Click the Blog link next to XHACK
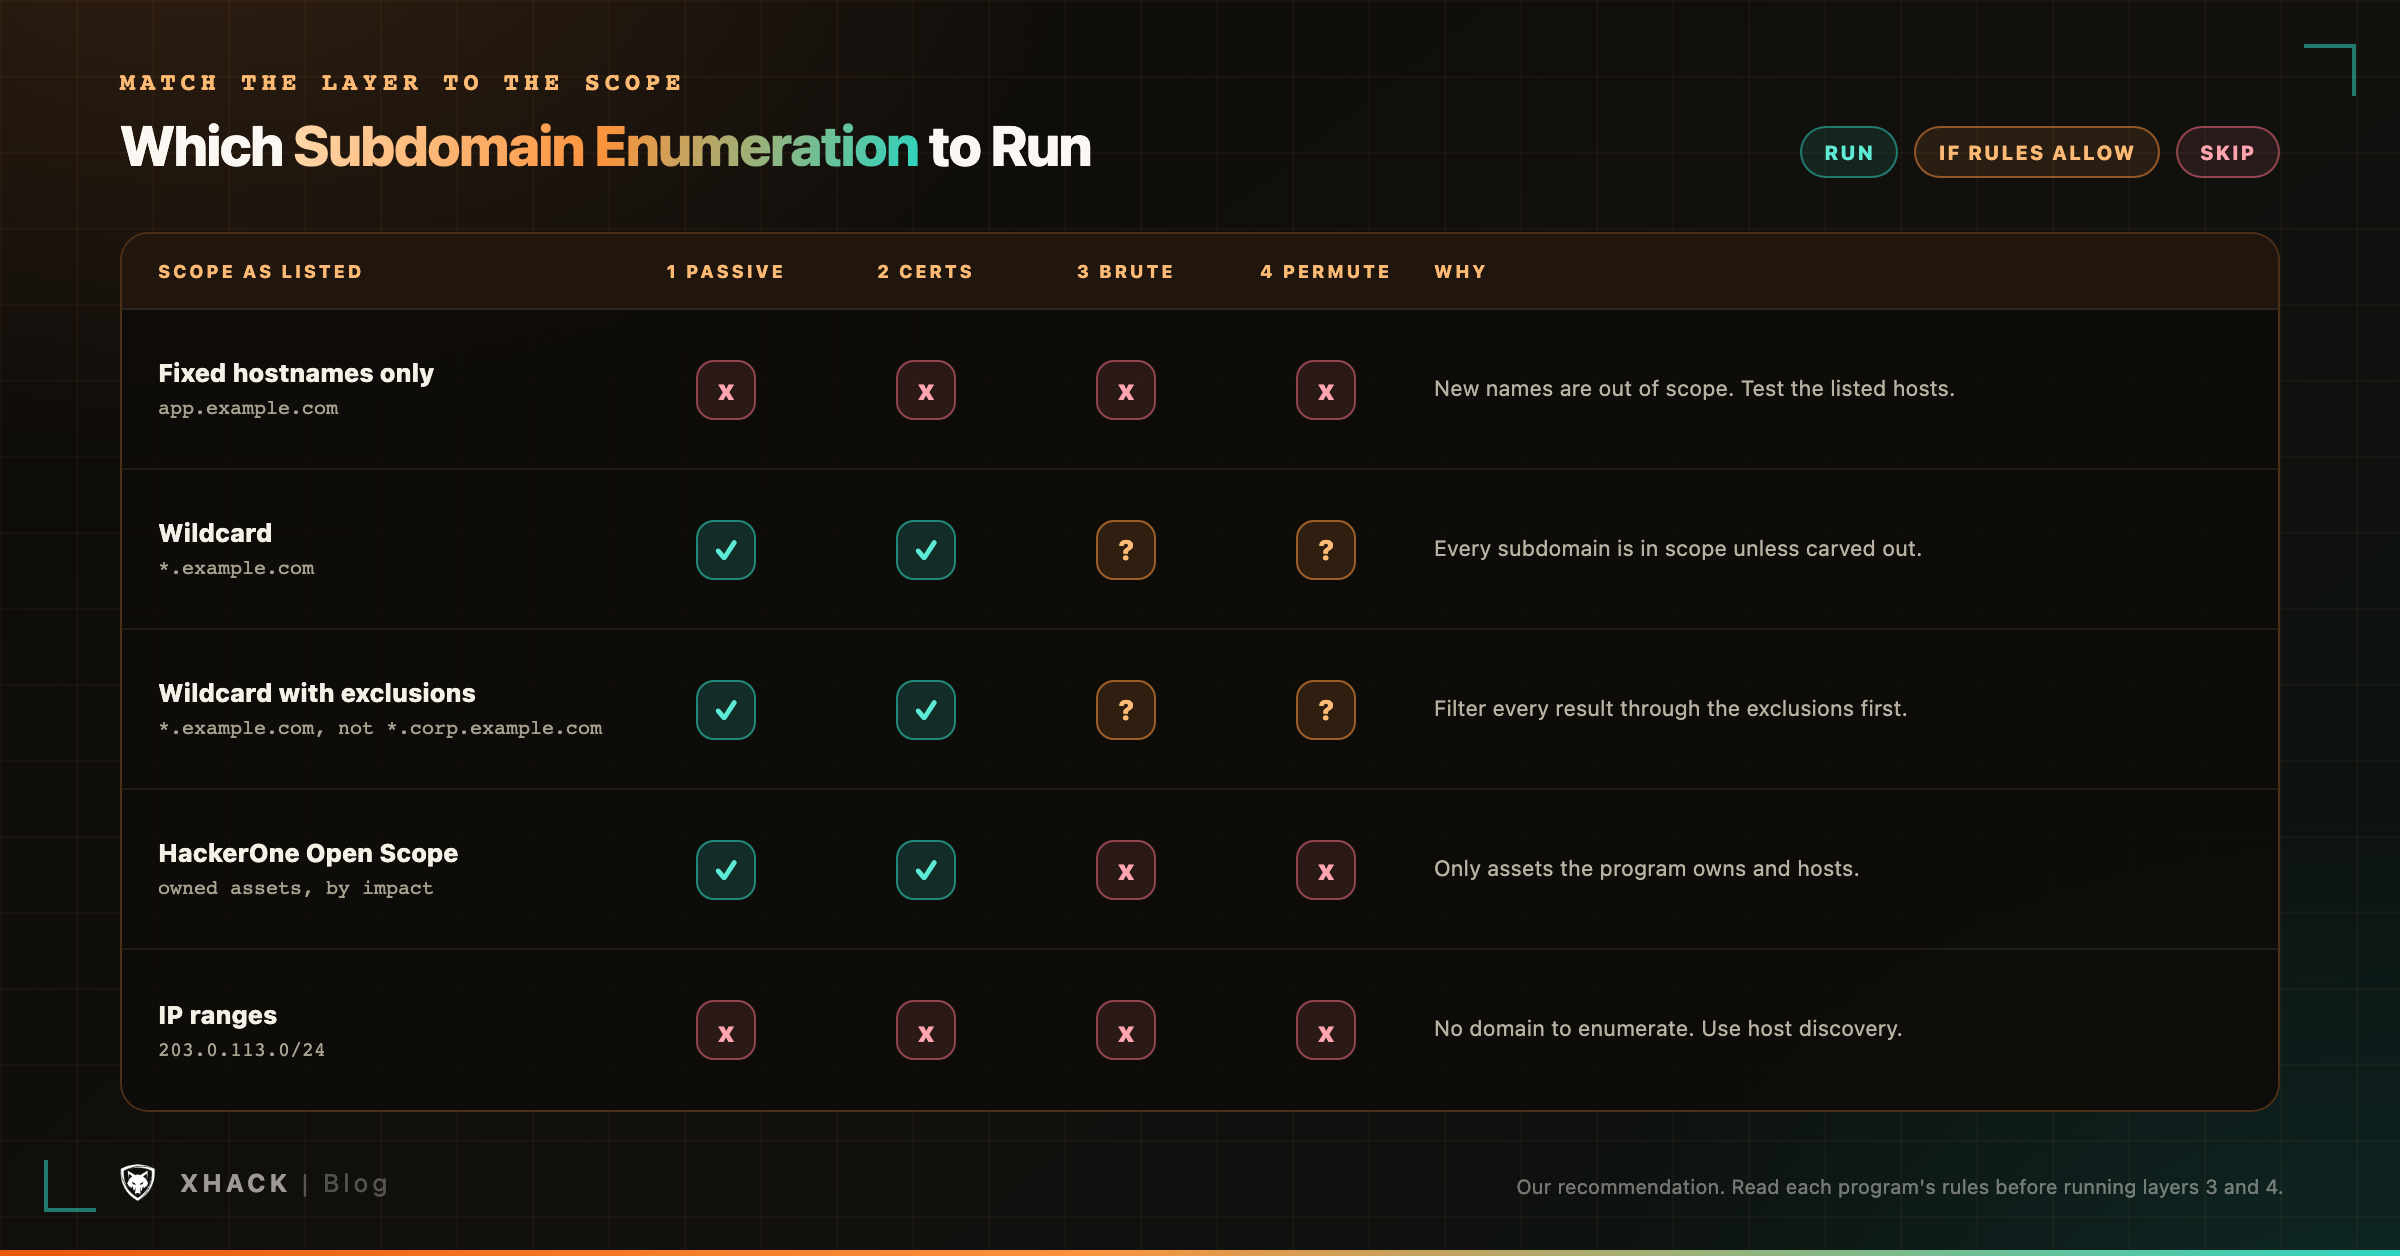2400x1256 pixels. (356, 1184)
